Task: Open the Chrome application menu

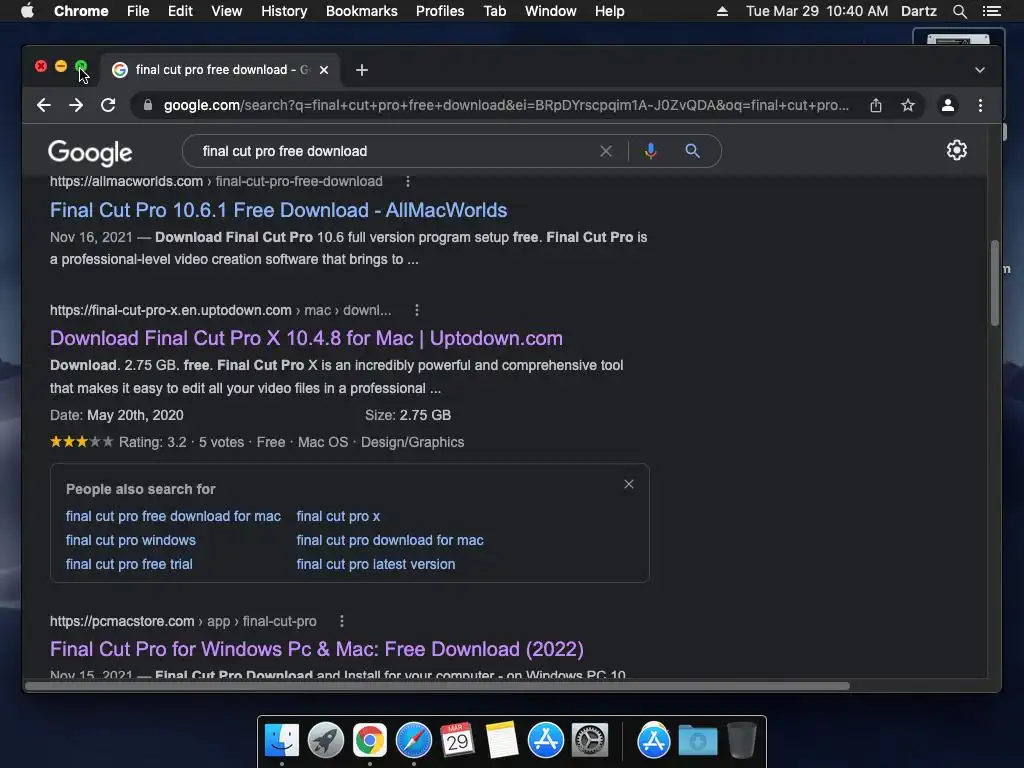Action: coord(81,11)
